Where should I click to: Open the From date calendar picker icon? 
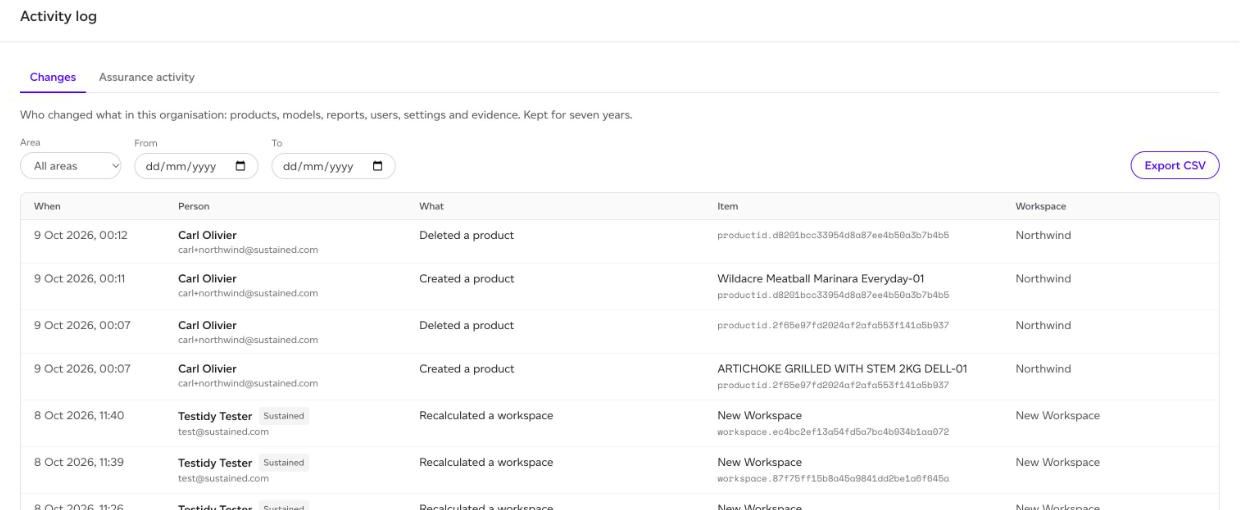[x=240, y=167]
